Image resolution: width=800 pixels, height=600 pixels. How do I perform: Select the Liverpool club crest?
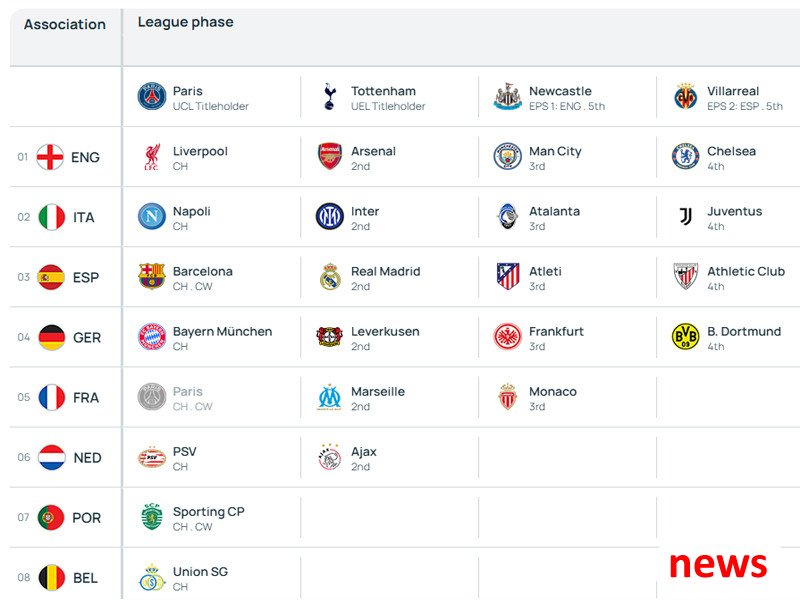(152, 157)
